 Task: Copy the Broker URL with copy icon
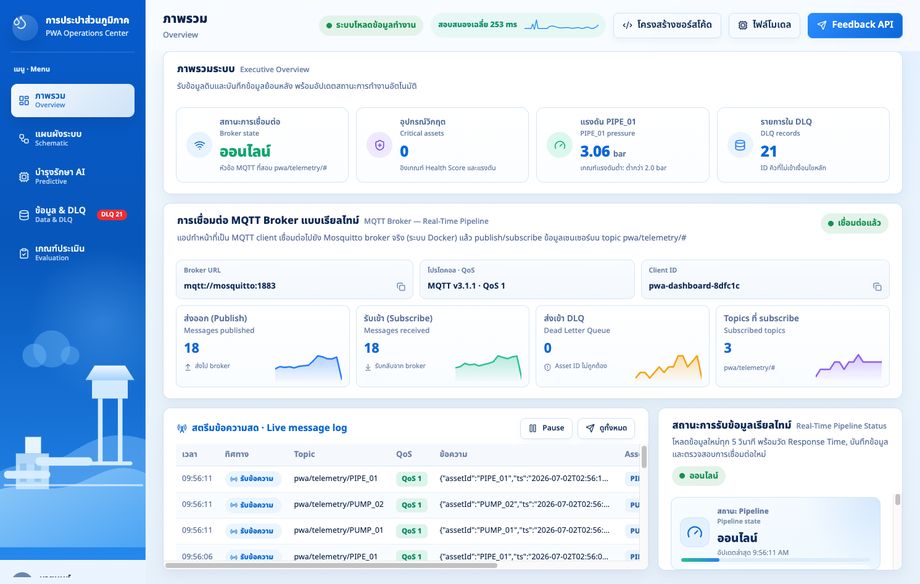pos(401,286)
